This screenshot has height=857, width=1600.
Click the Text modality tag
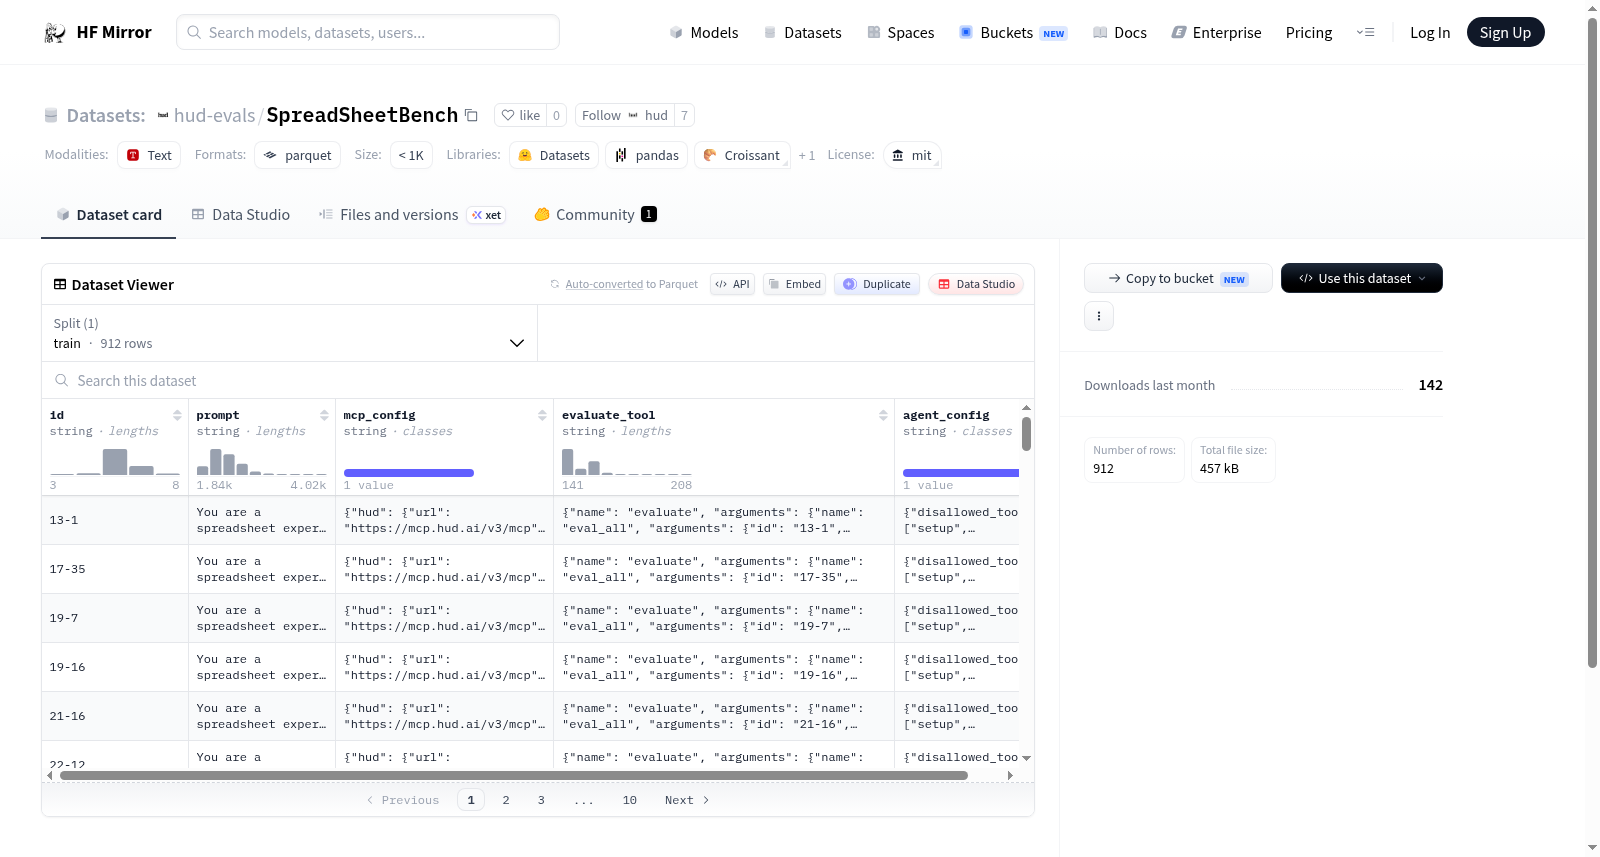point(149,155)
